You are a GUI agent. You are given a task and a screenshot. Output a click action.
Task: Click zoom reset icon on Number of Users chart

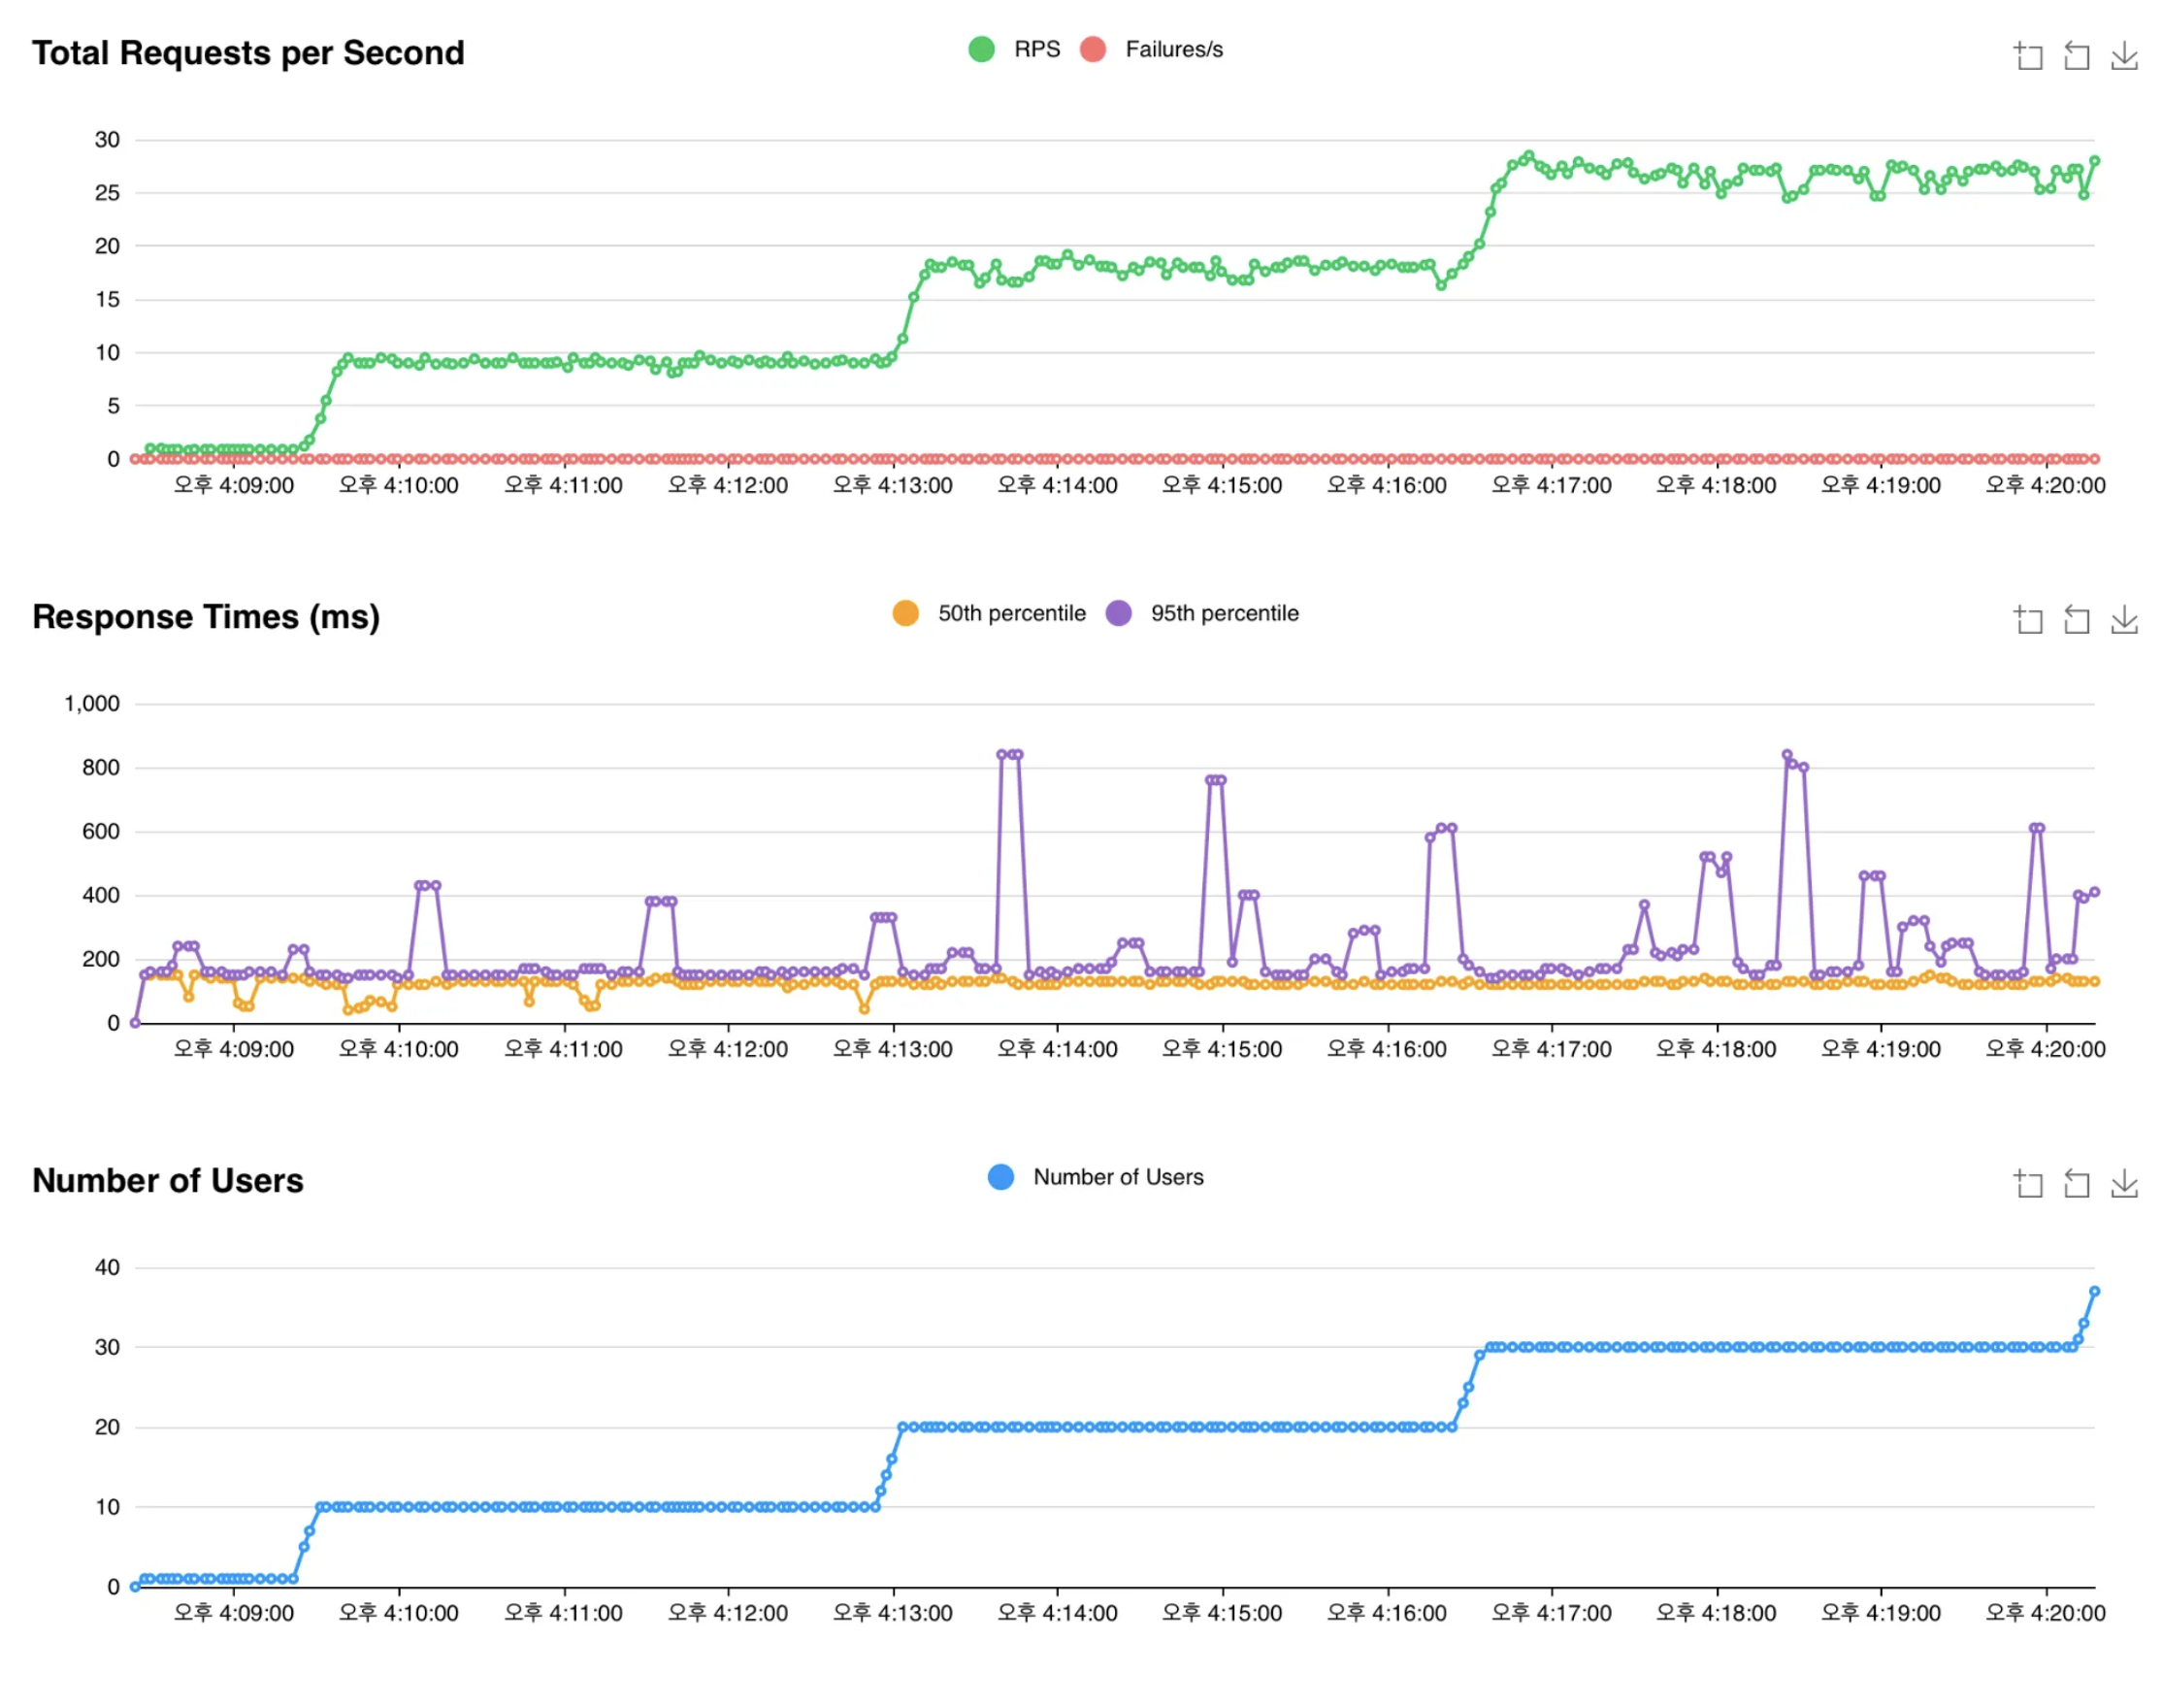click(x=2076, y=1184)
